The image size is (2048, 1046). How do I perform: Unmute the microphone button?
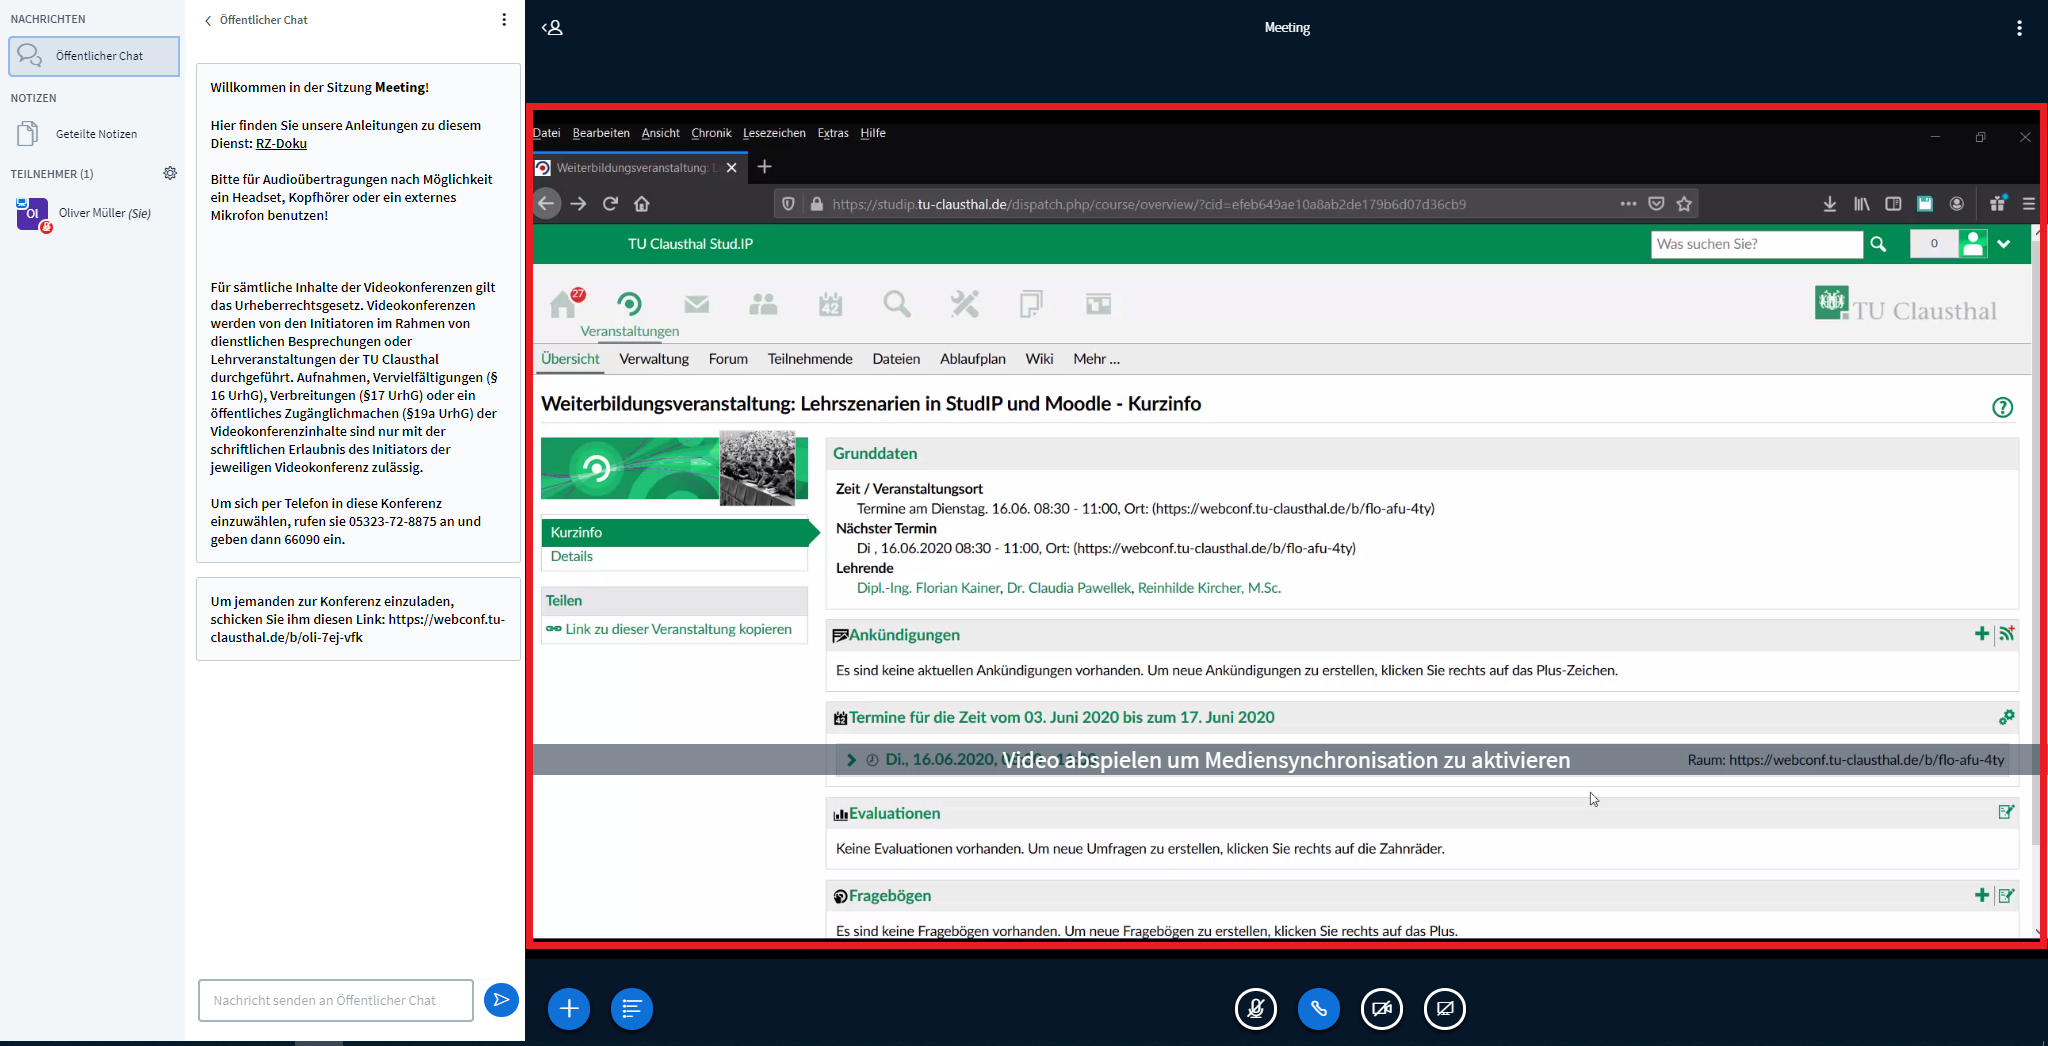click(x=1255, y=1009)
